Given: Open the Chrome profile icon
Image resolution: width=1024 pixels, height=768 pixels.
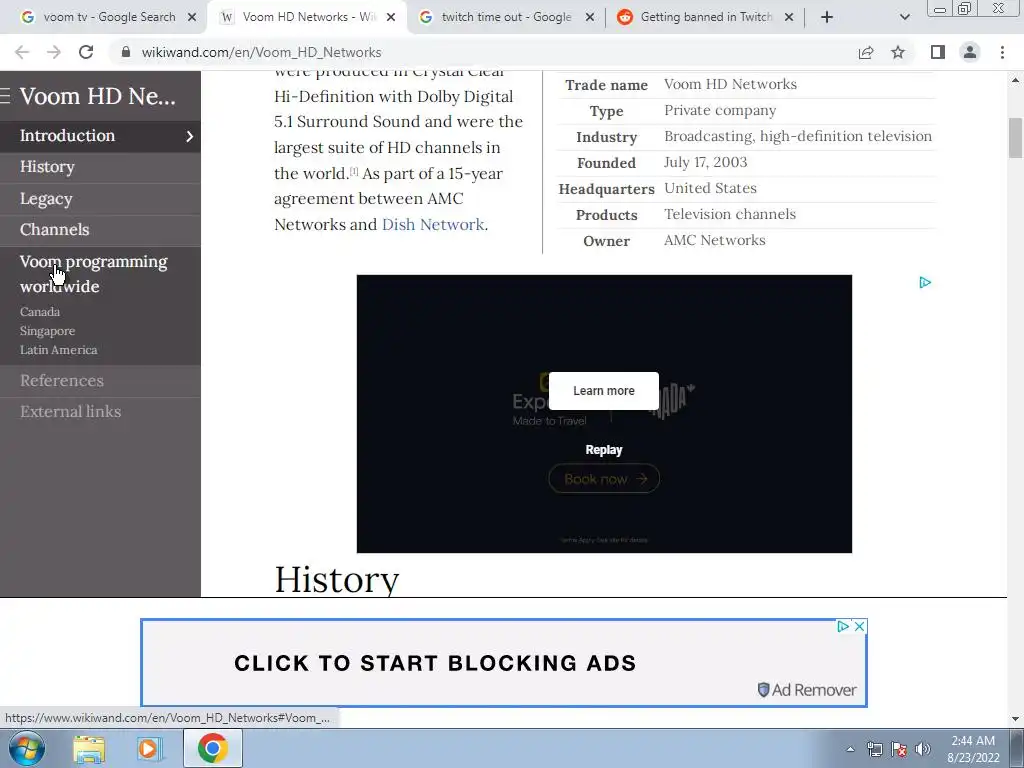Looking at the screenshot, I should point(970,52).
